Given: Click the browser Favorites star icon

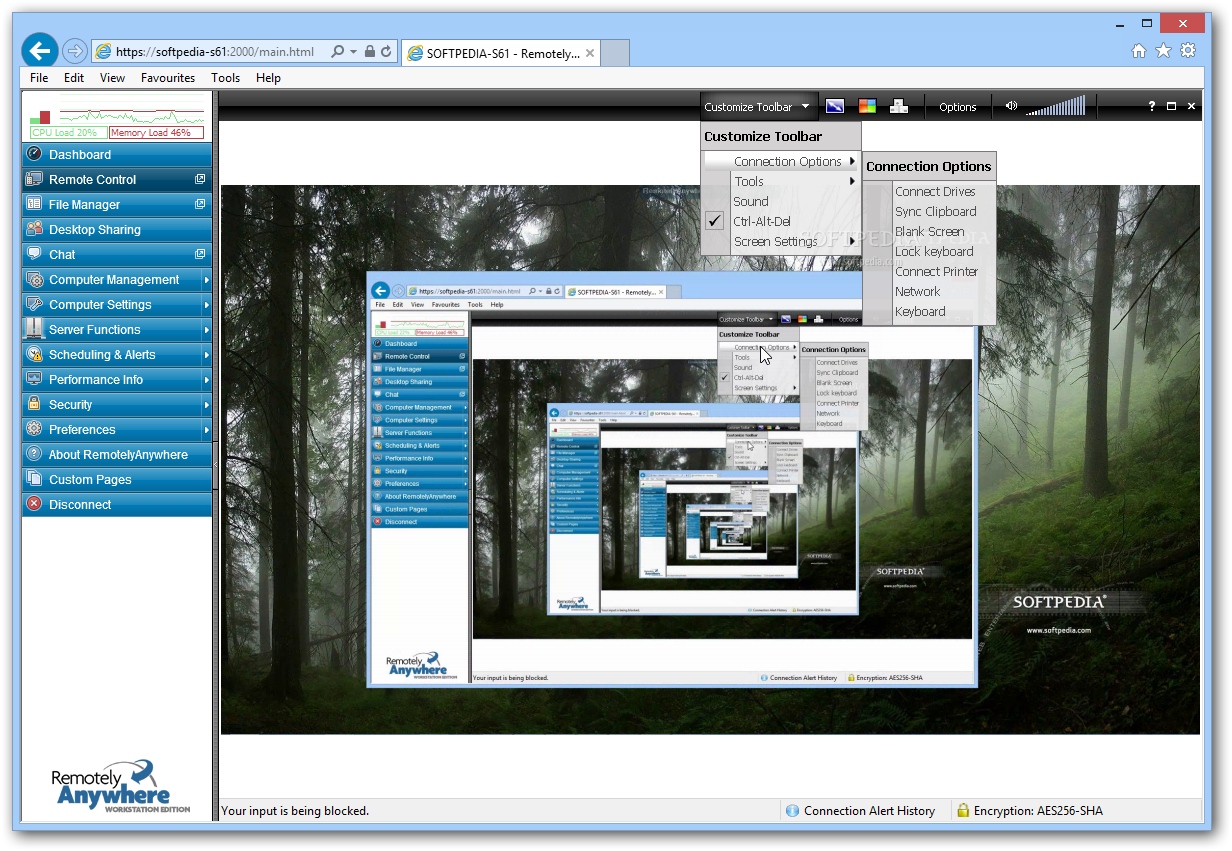Looking at the screenshot, I should (x=1163, y=51).
